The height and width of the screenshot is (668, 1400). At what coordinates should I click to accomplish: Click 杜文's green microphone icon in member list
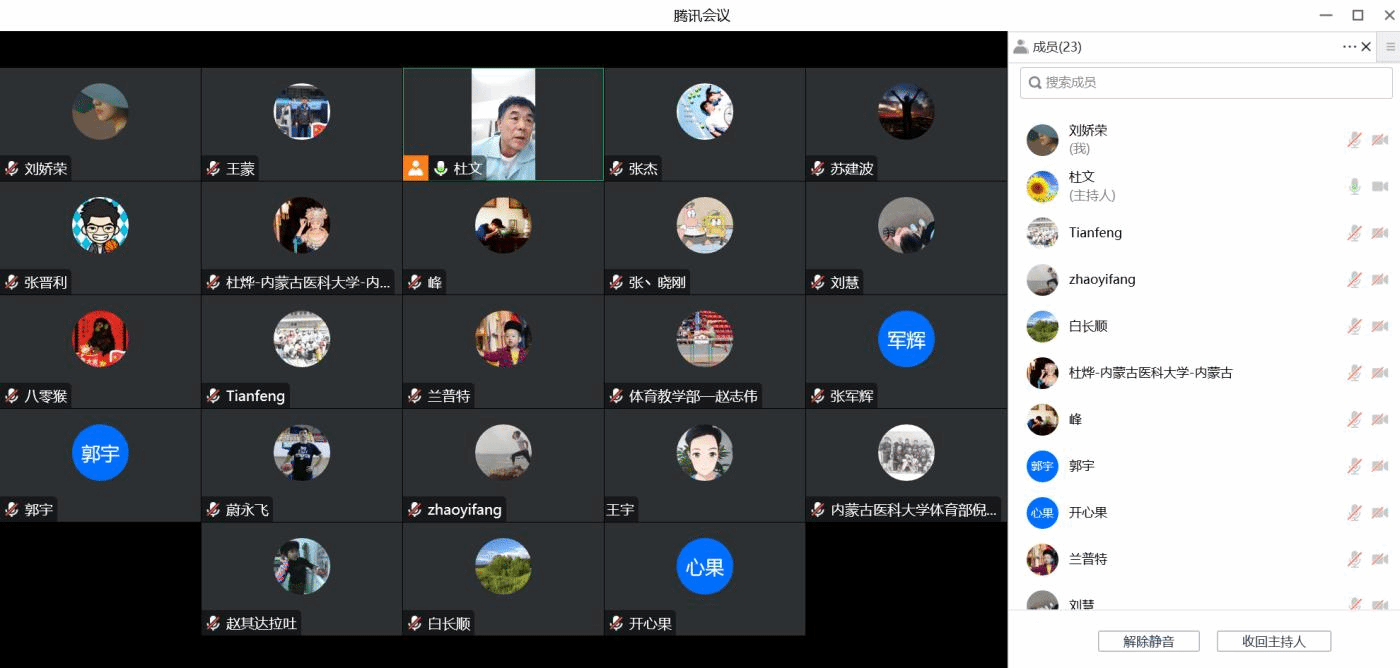[1354, 187]
